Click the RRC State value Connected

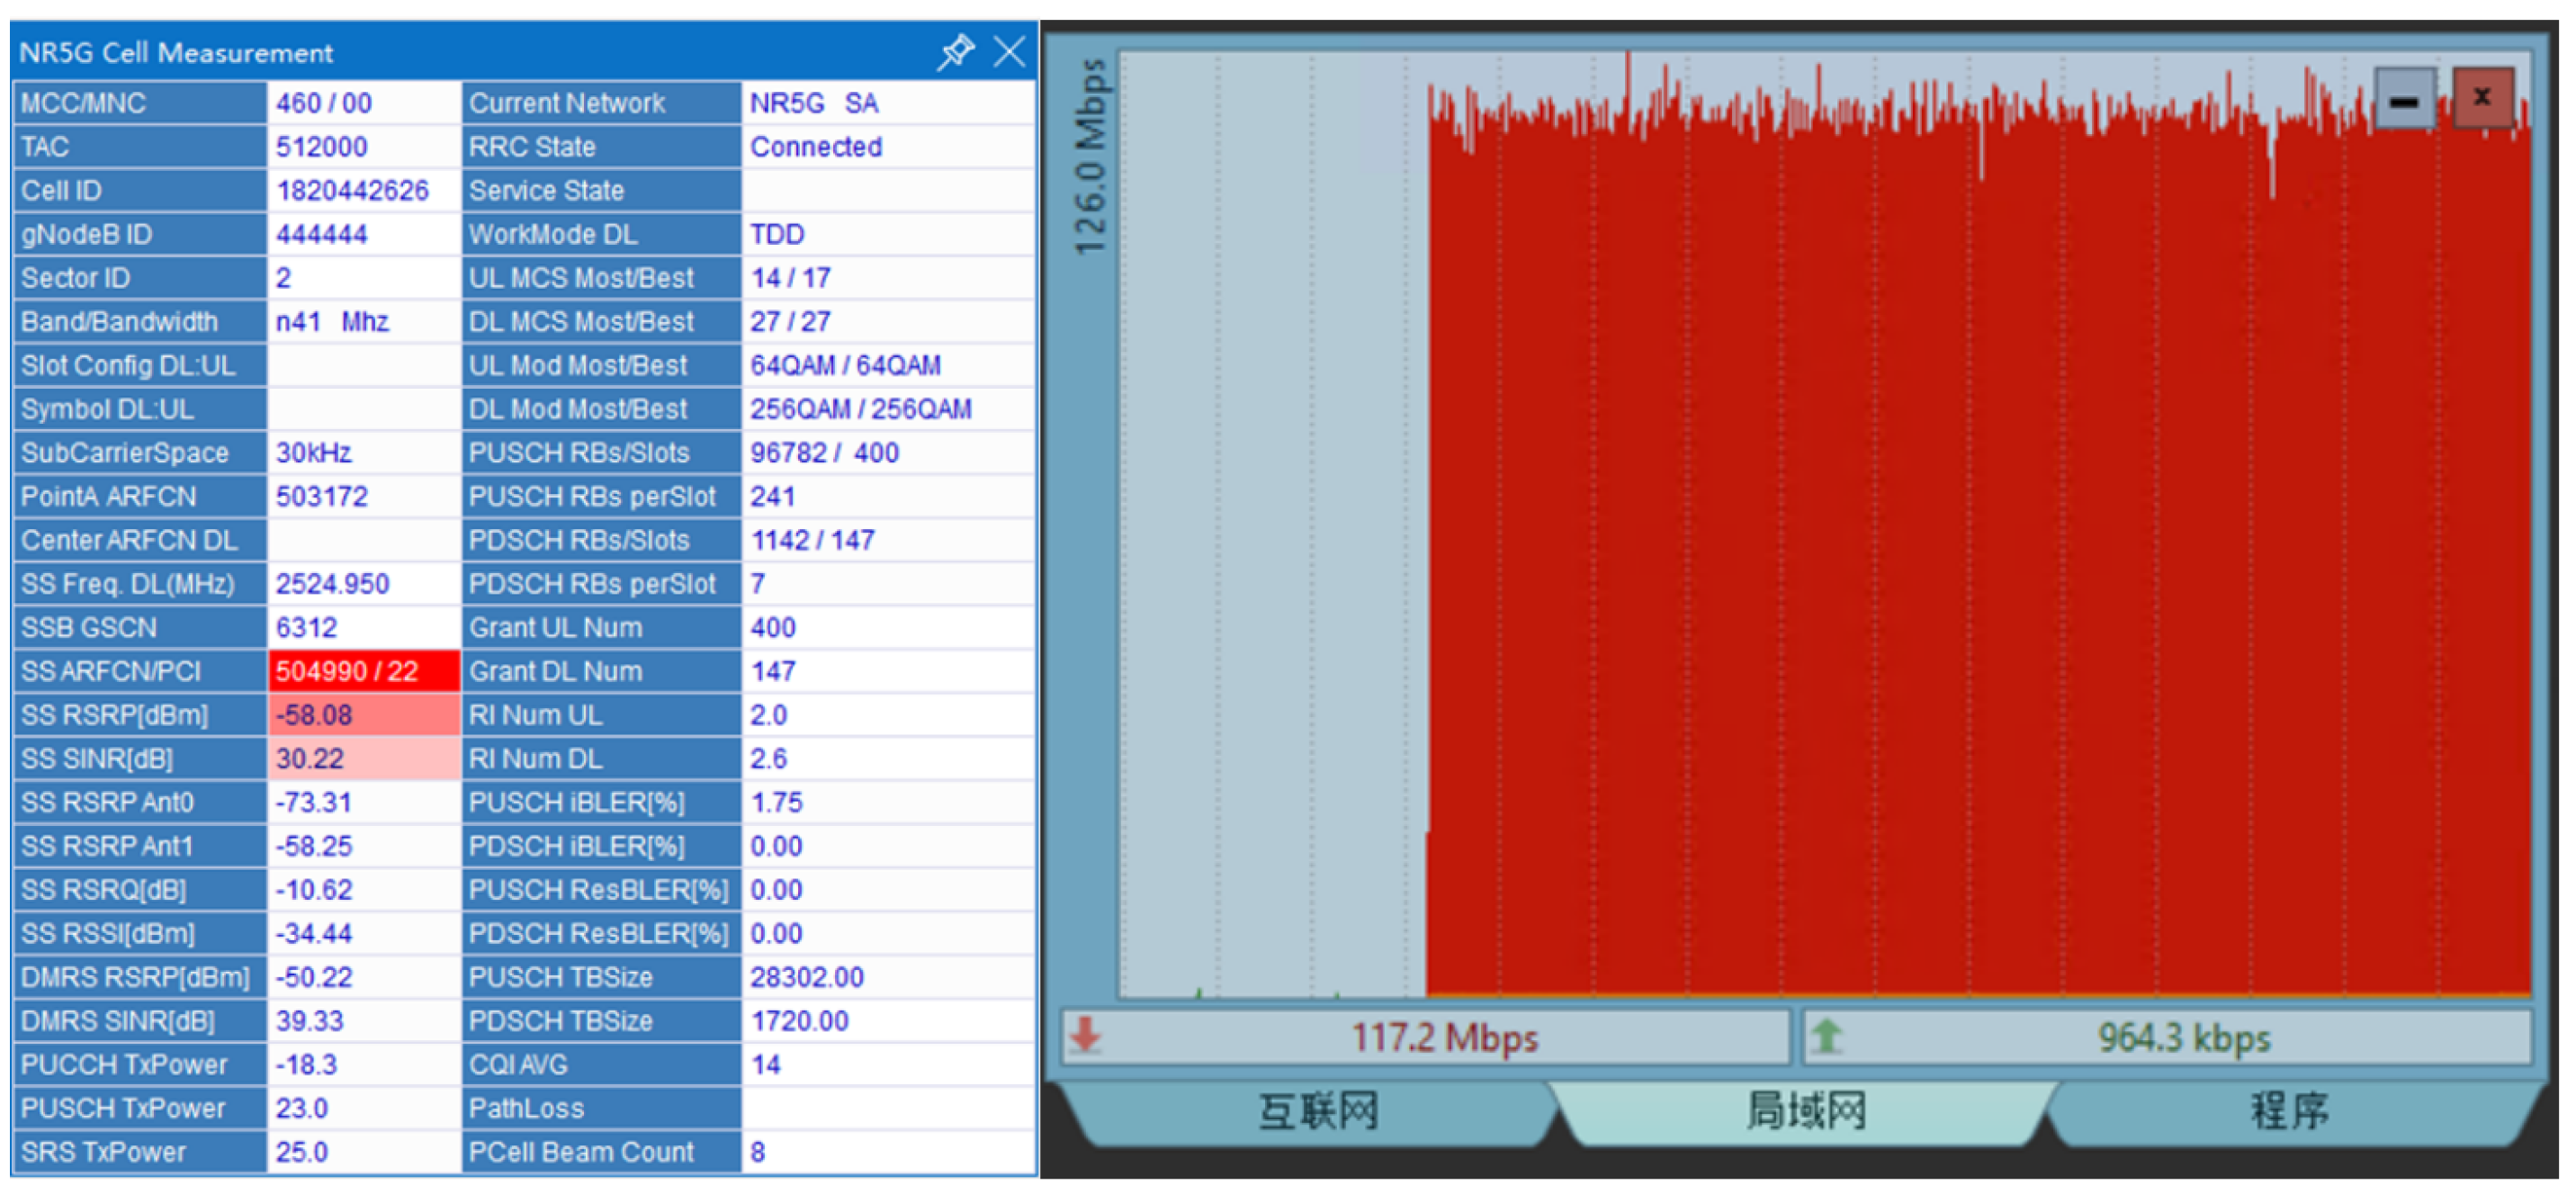pos(816,147)
